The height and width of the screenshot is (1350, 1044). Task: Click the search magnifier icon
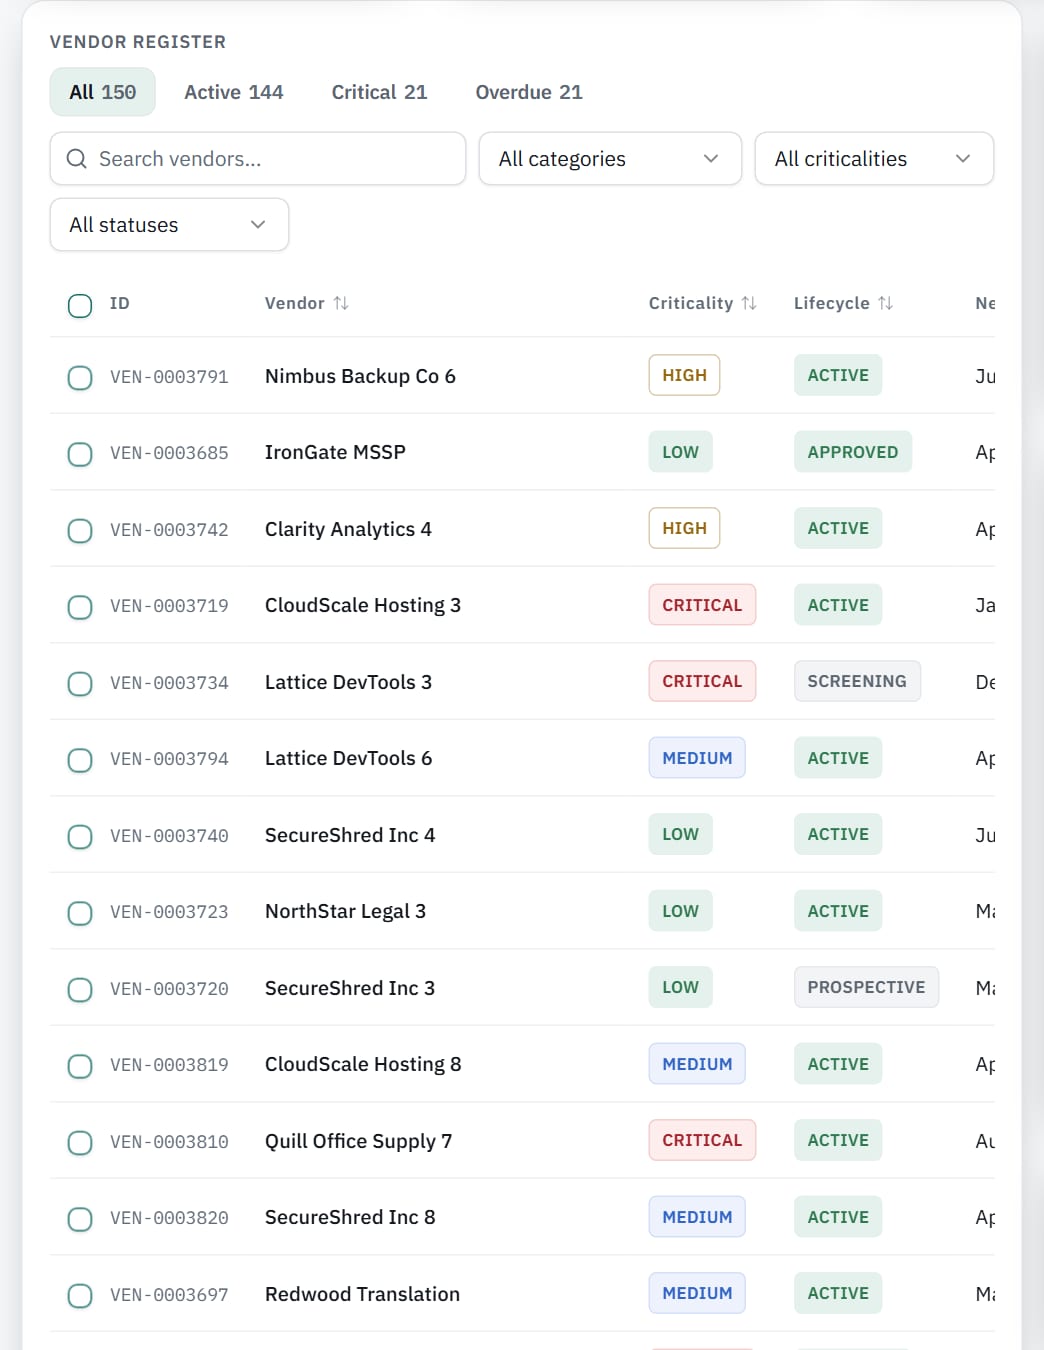click(x=76, y=159)
